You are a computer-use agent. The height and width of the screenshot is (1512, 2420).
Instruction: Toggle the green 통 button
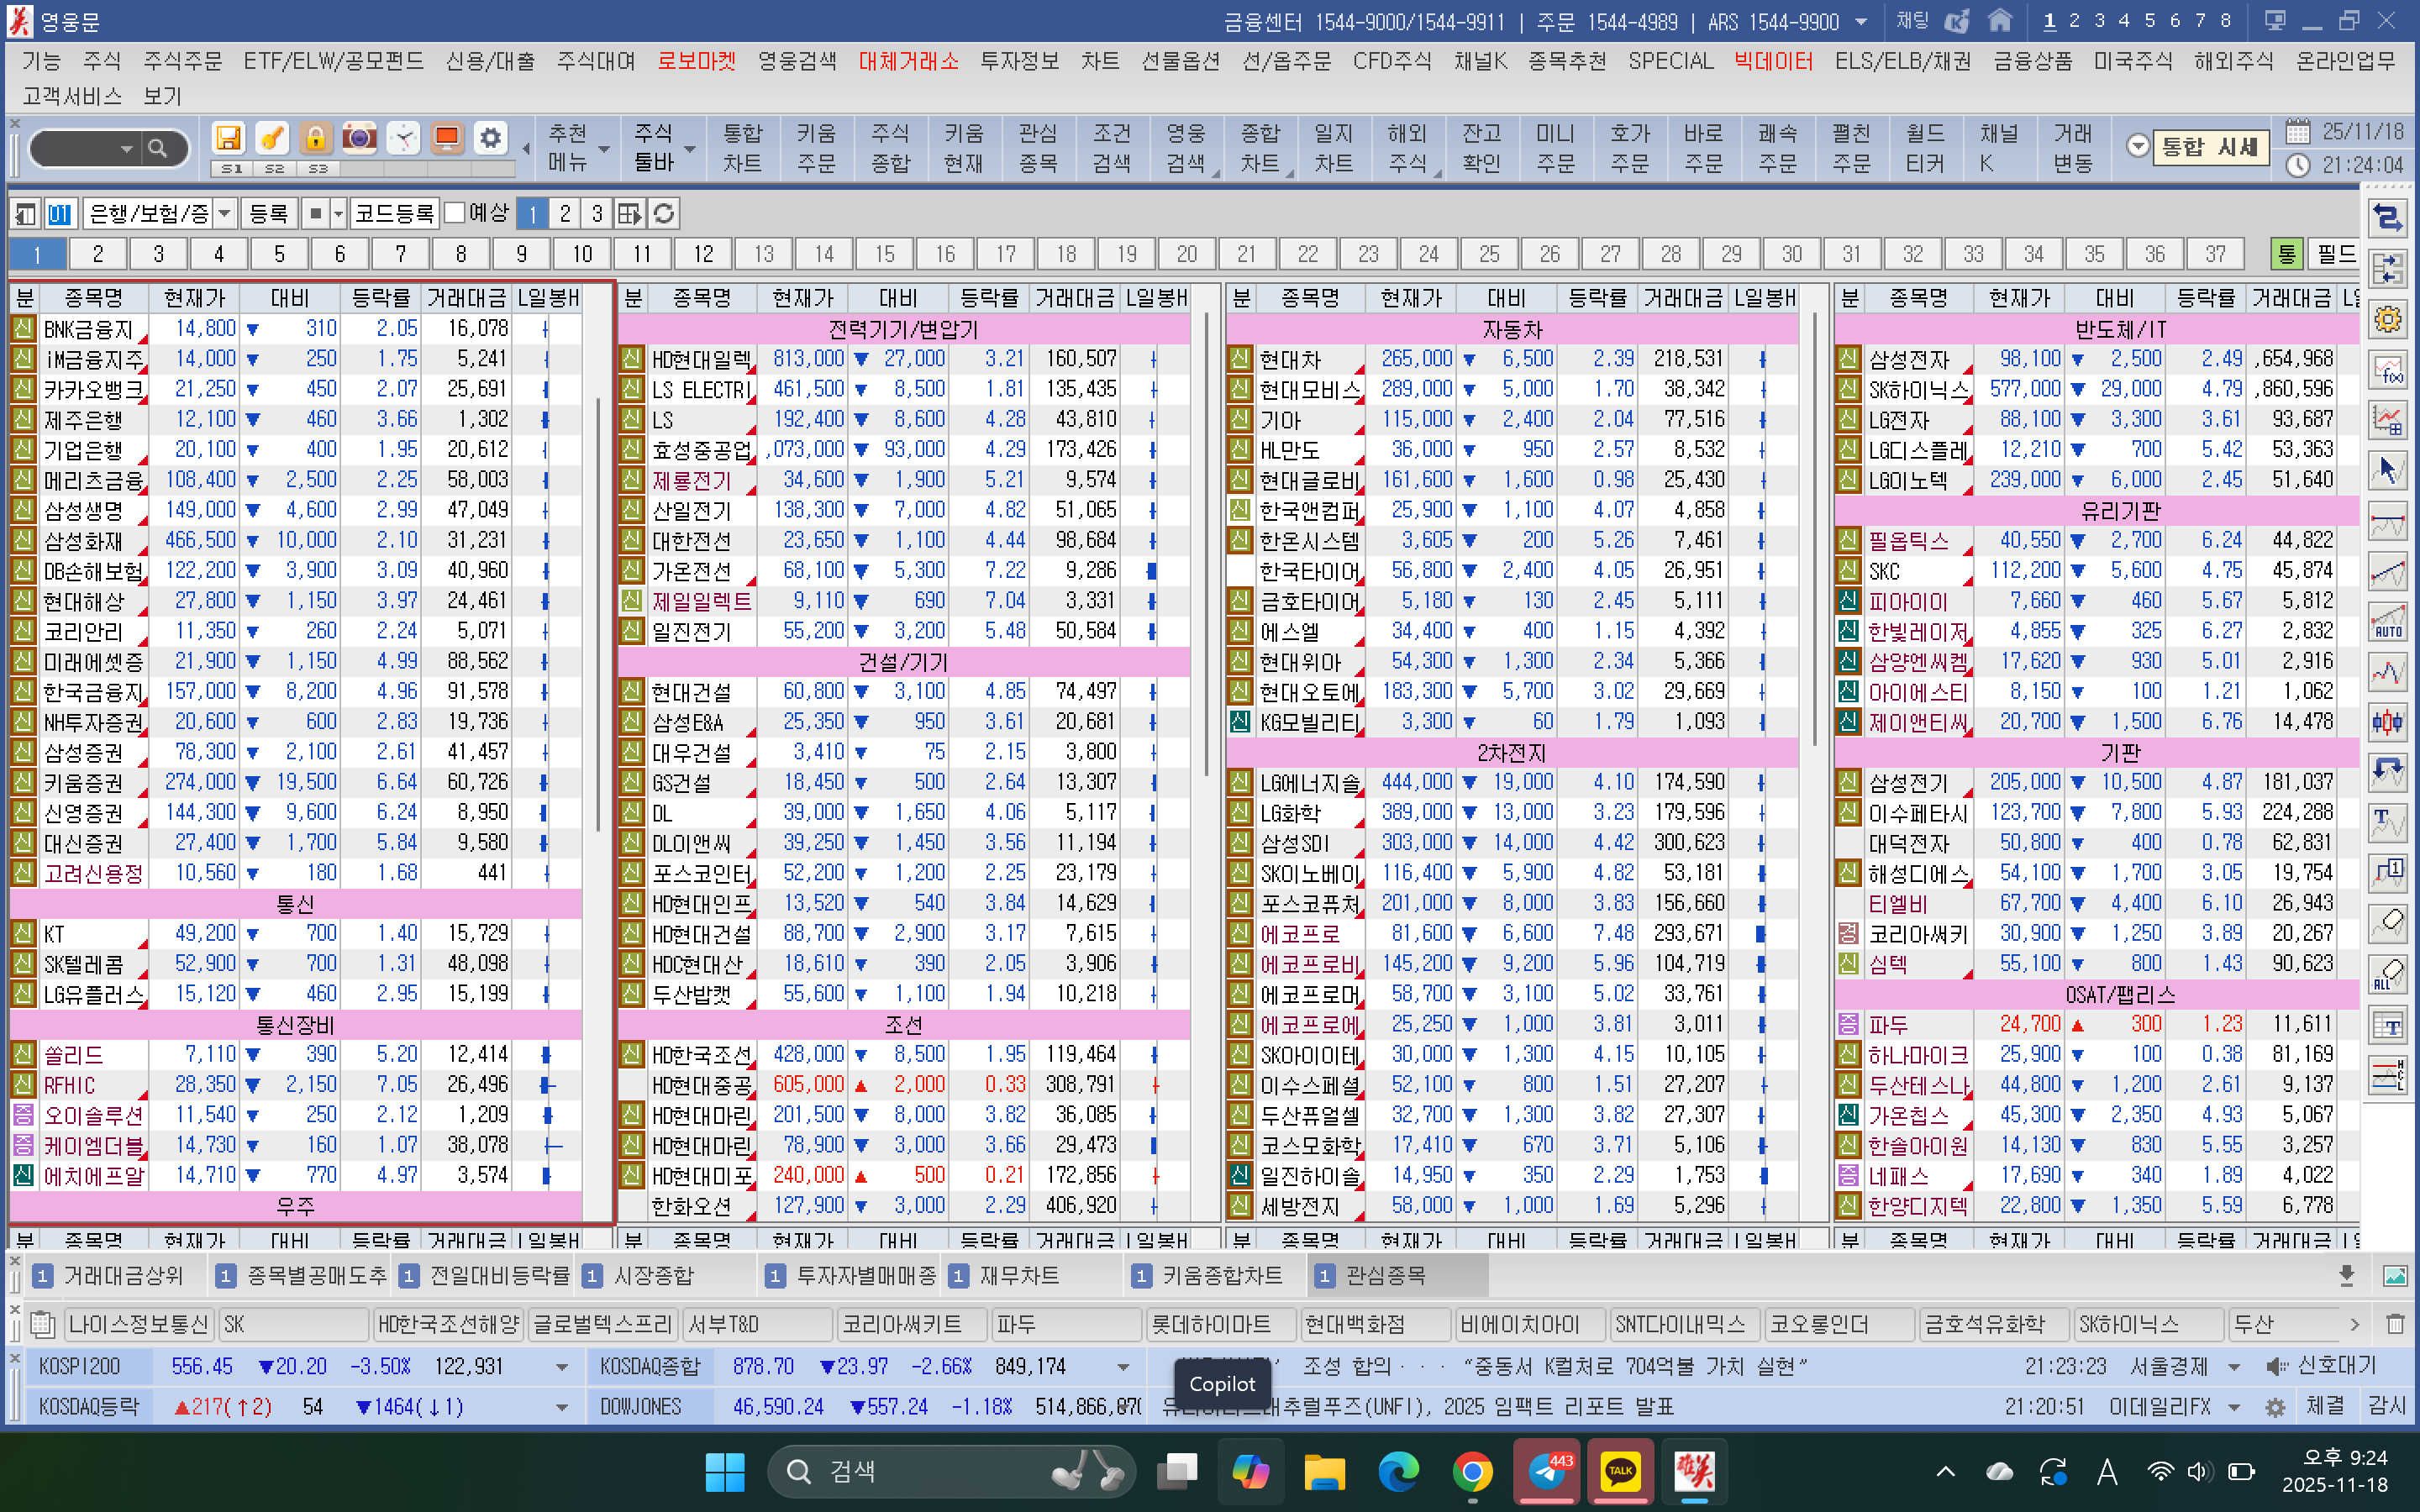click(x=2286, y=254)
